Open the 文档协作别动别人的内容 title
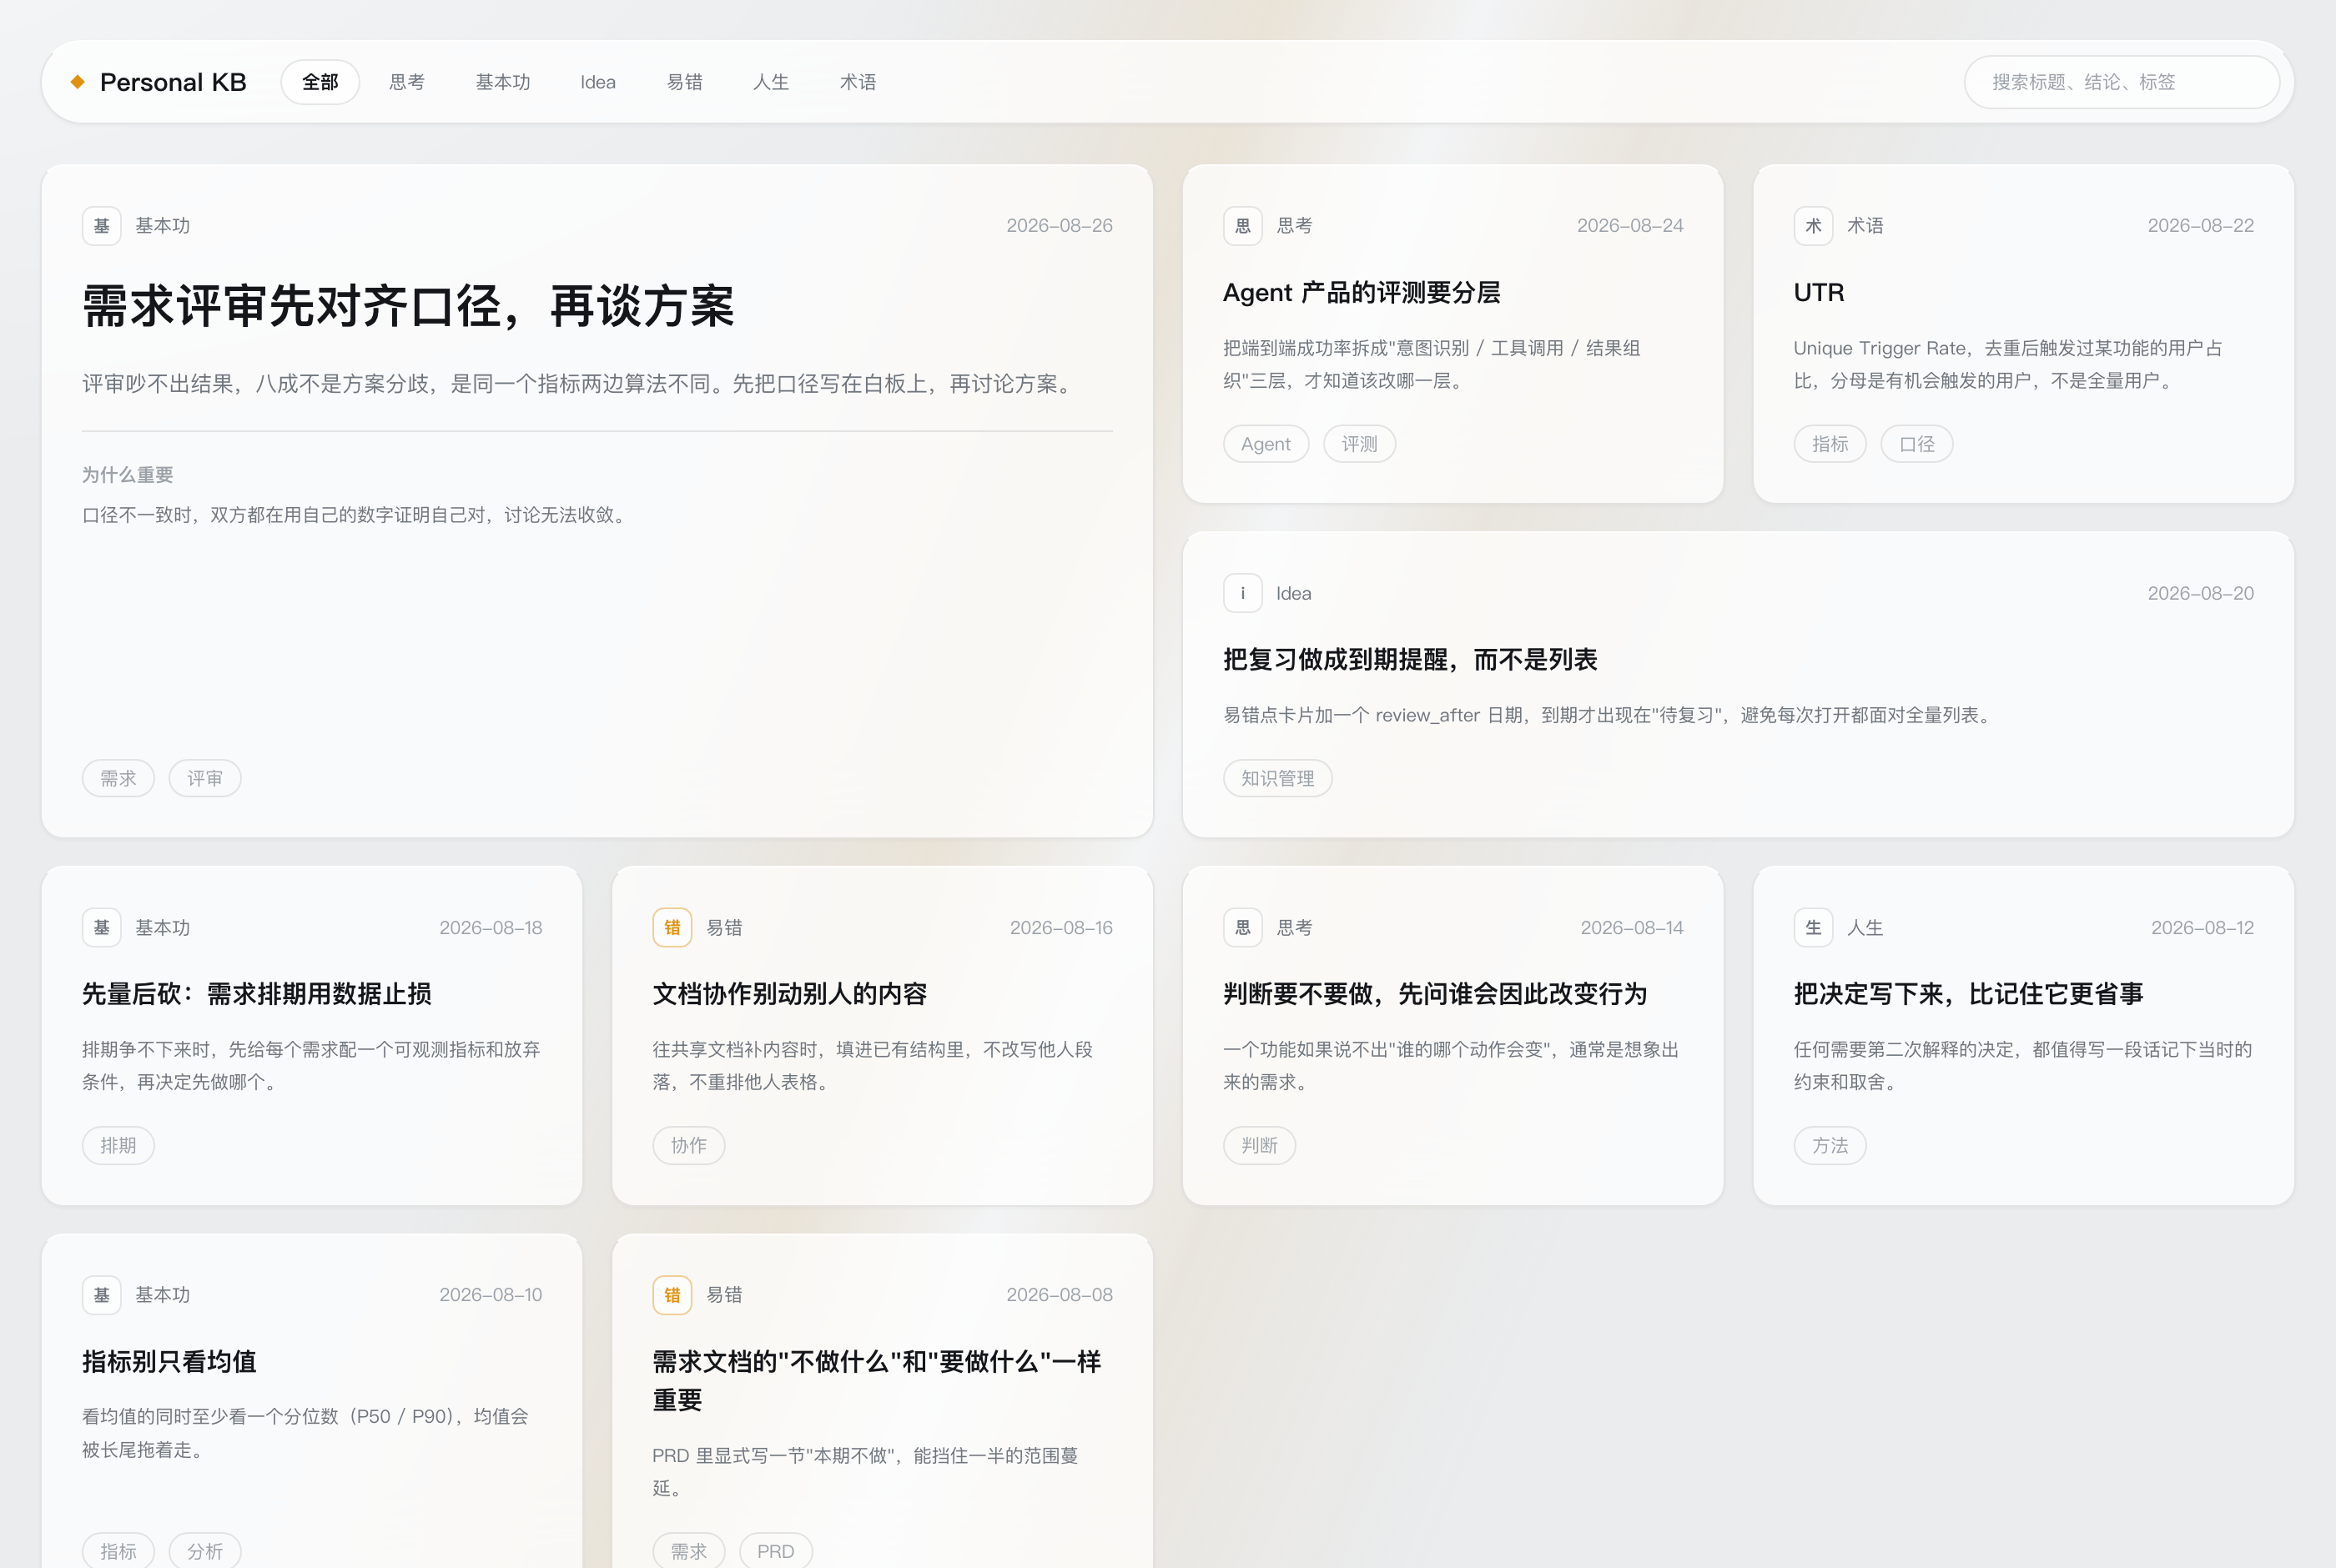 (790, 994)
